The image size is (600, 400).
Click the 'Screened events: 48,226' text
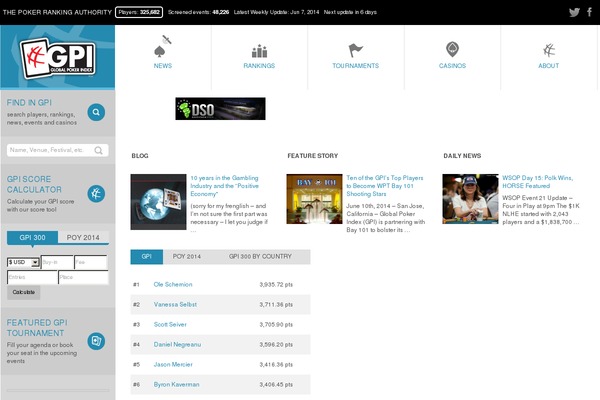coord(198,12)
